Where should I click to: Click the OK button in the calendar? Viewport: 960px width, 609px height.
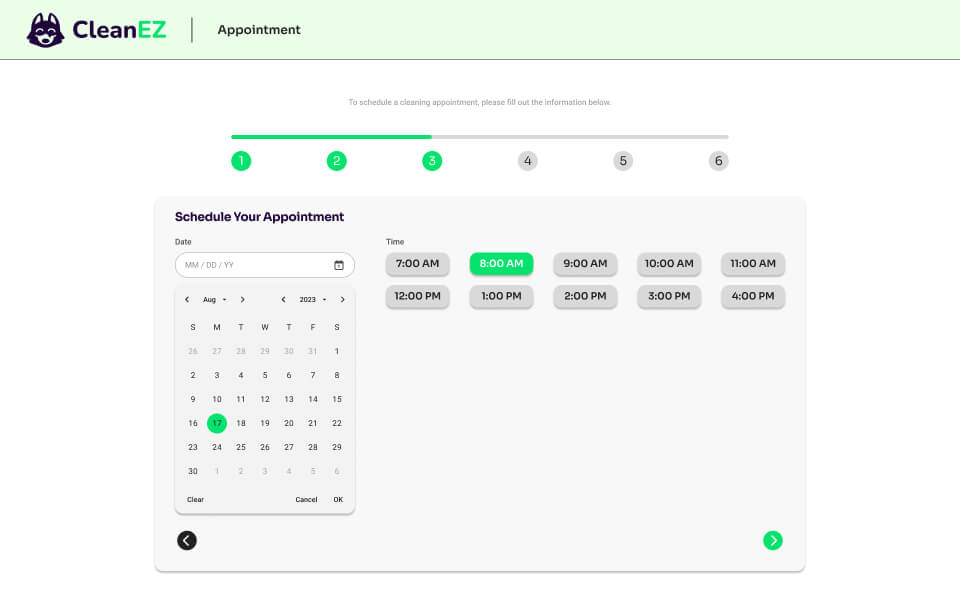pos(338,499)
